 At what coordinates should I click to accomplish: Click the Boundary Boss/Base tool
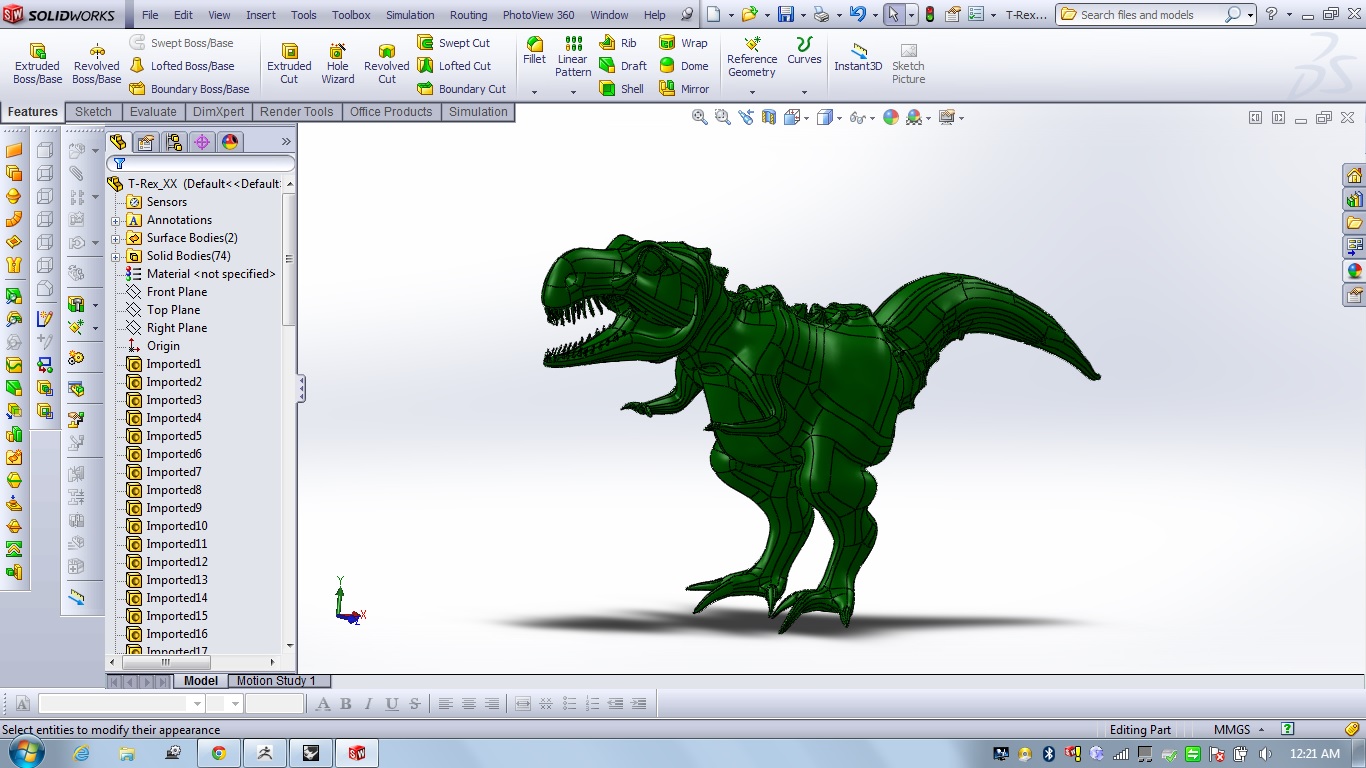189,89
